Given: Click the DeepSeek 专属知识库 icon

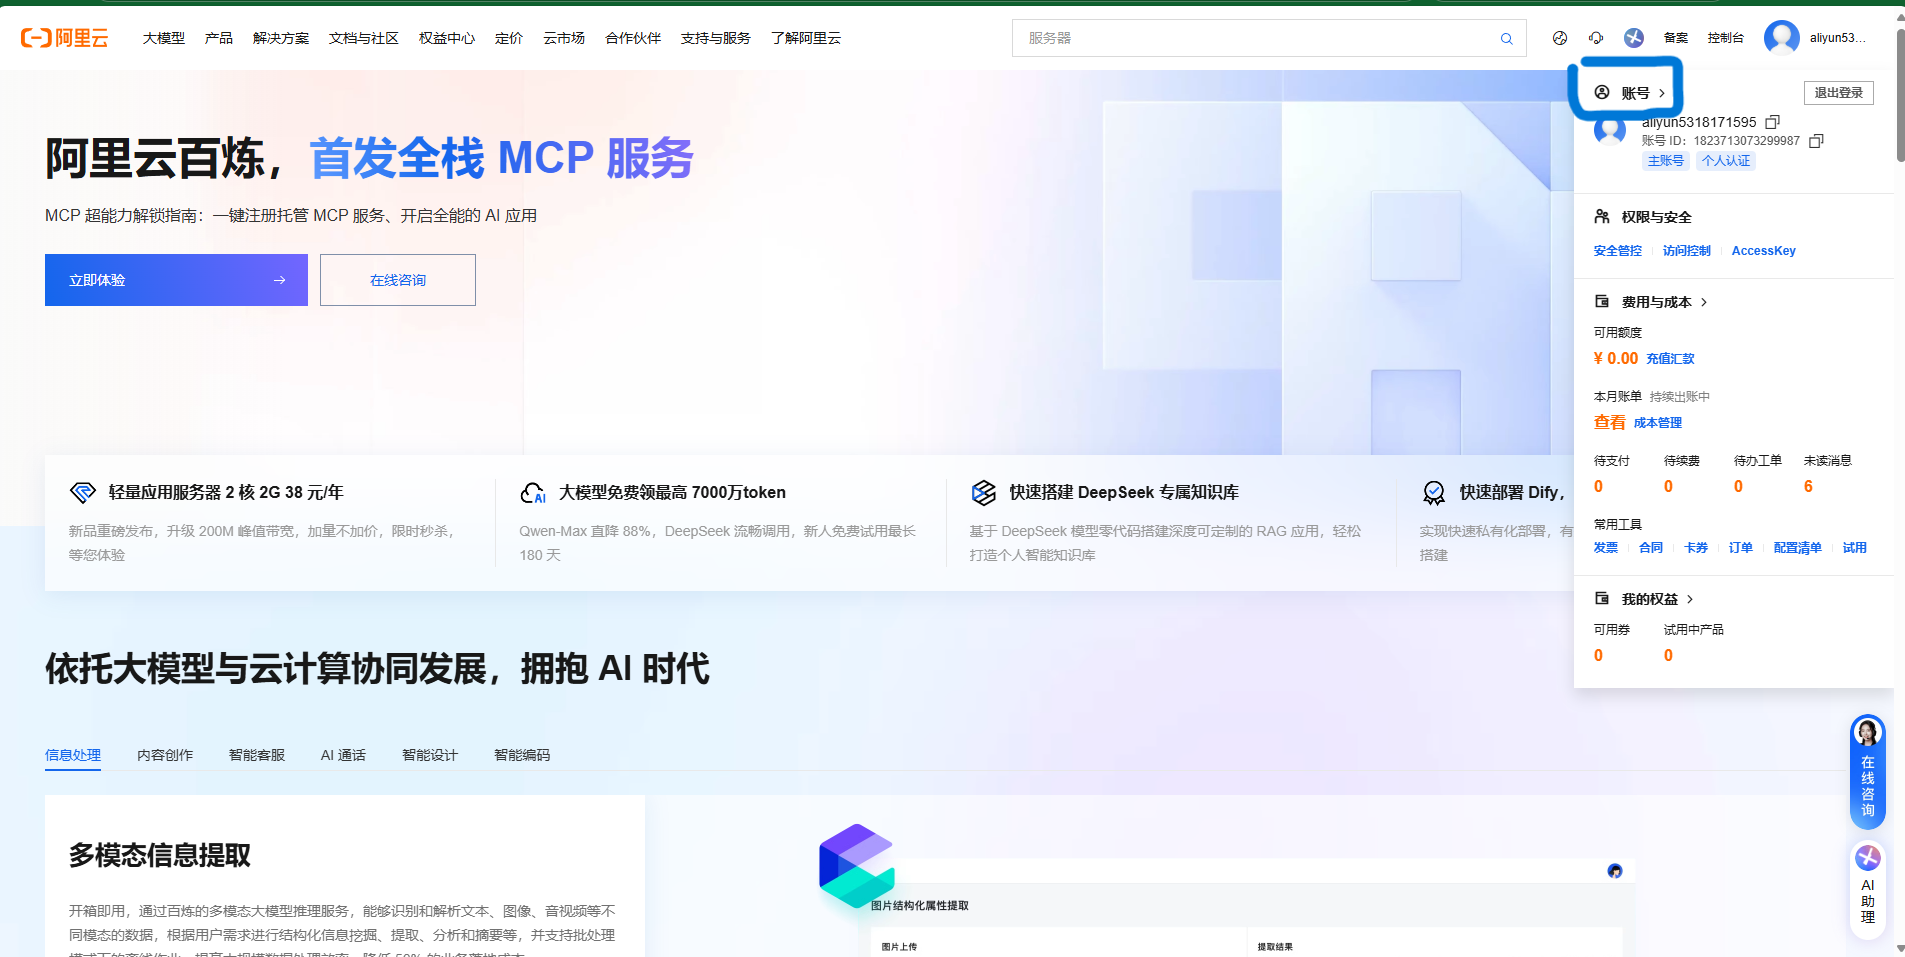Looking at the screenshot, I should pyautogui.click(x=984, y=492).
